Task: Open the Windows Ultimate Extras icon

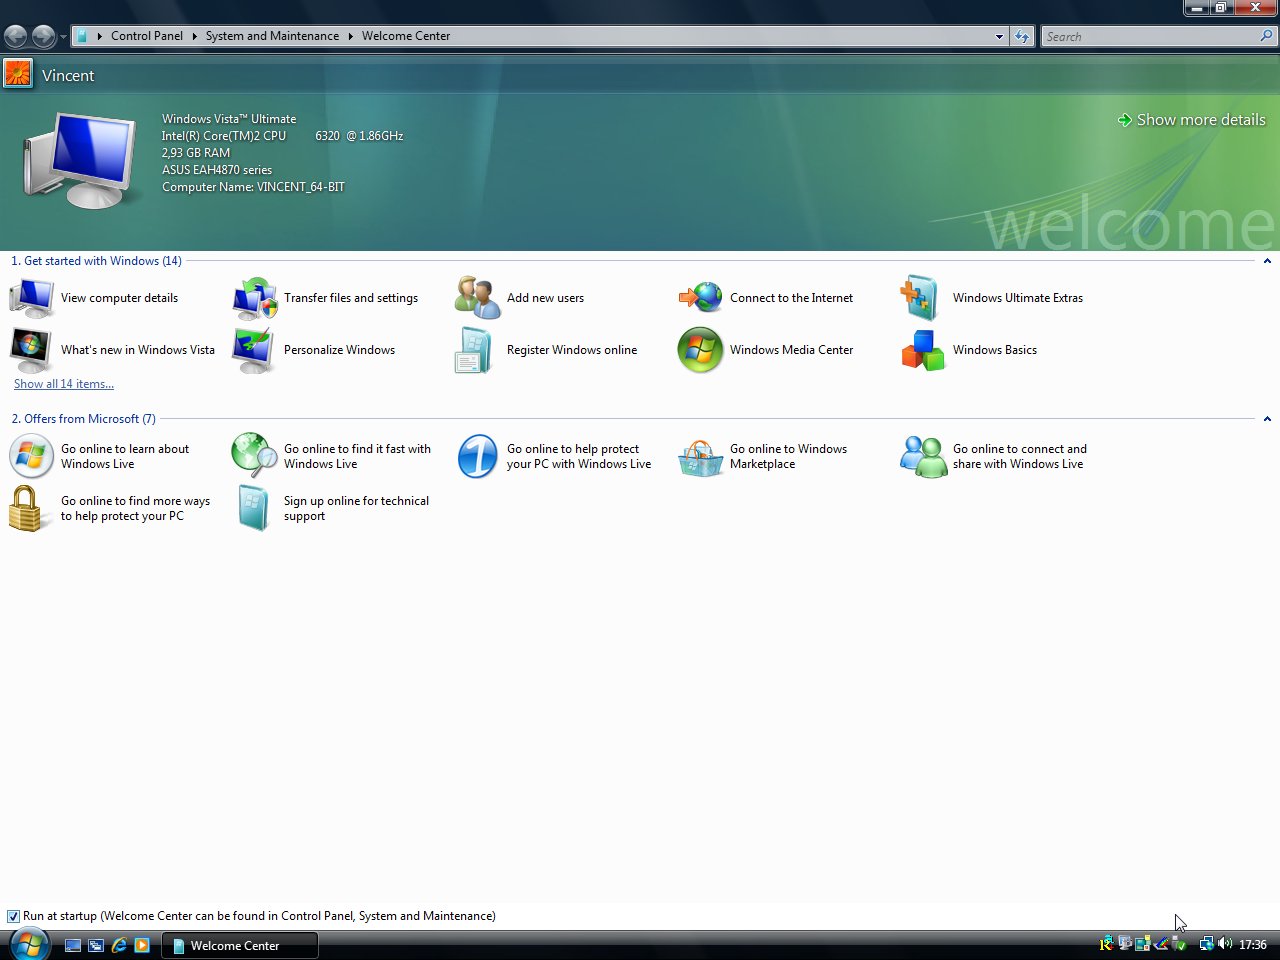Action: click(920, 297)
